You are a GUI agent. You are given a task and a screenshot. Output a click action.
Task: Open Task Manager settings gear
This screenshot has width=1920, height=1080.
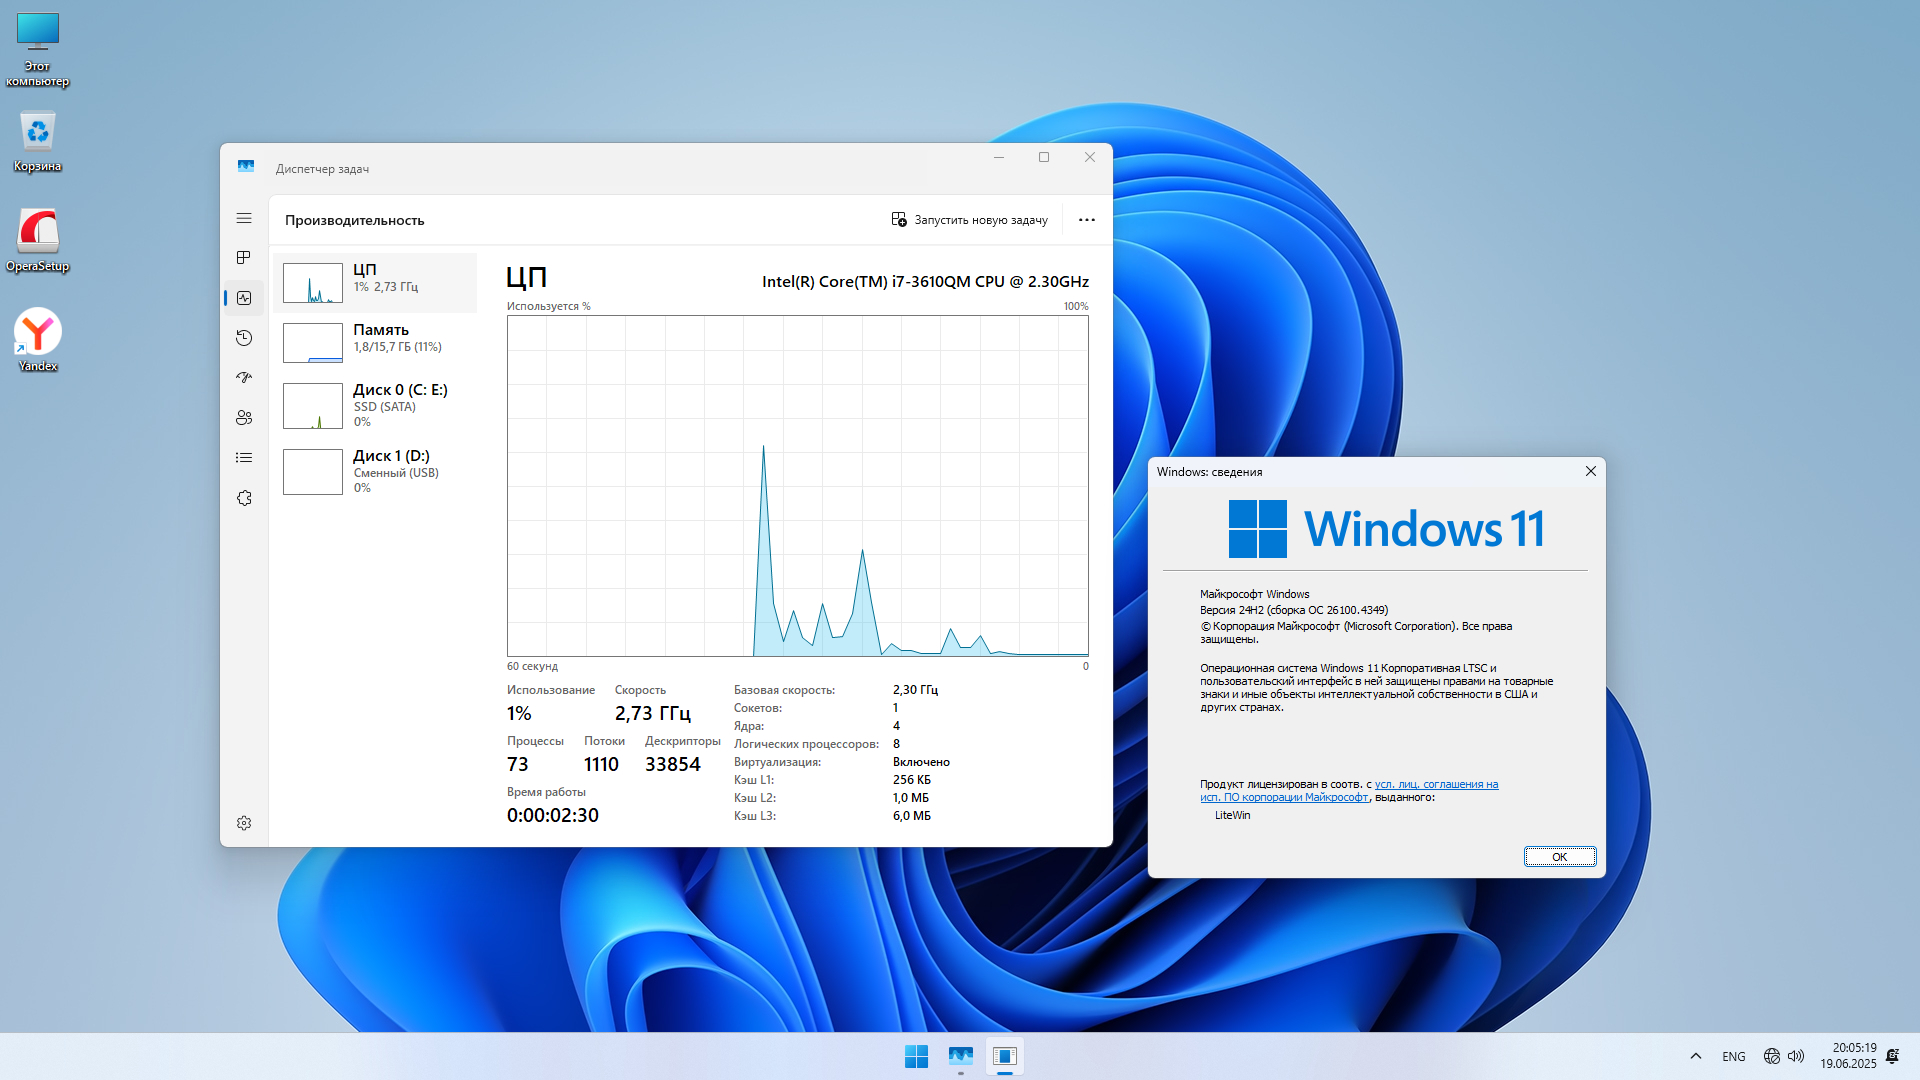[x=244, y=823]
